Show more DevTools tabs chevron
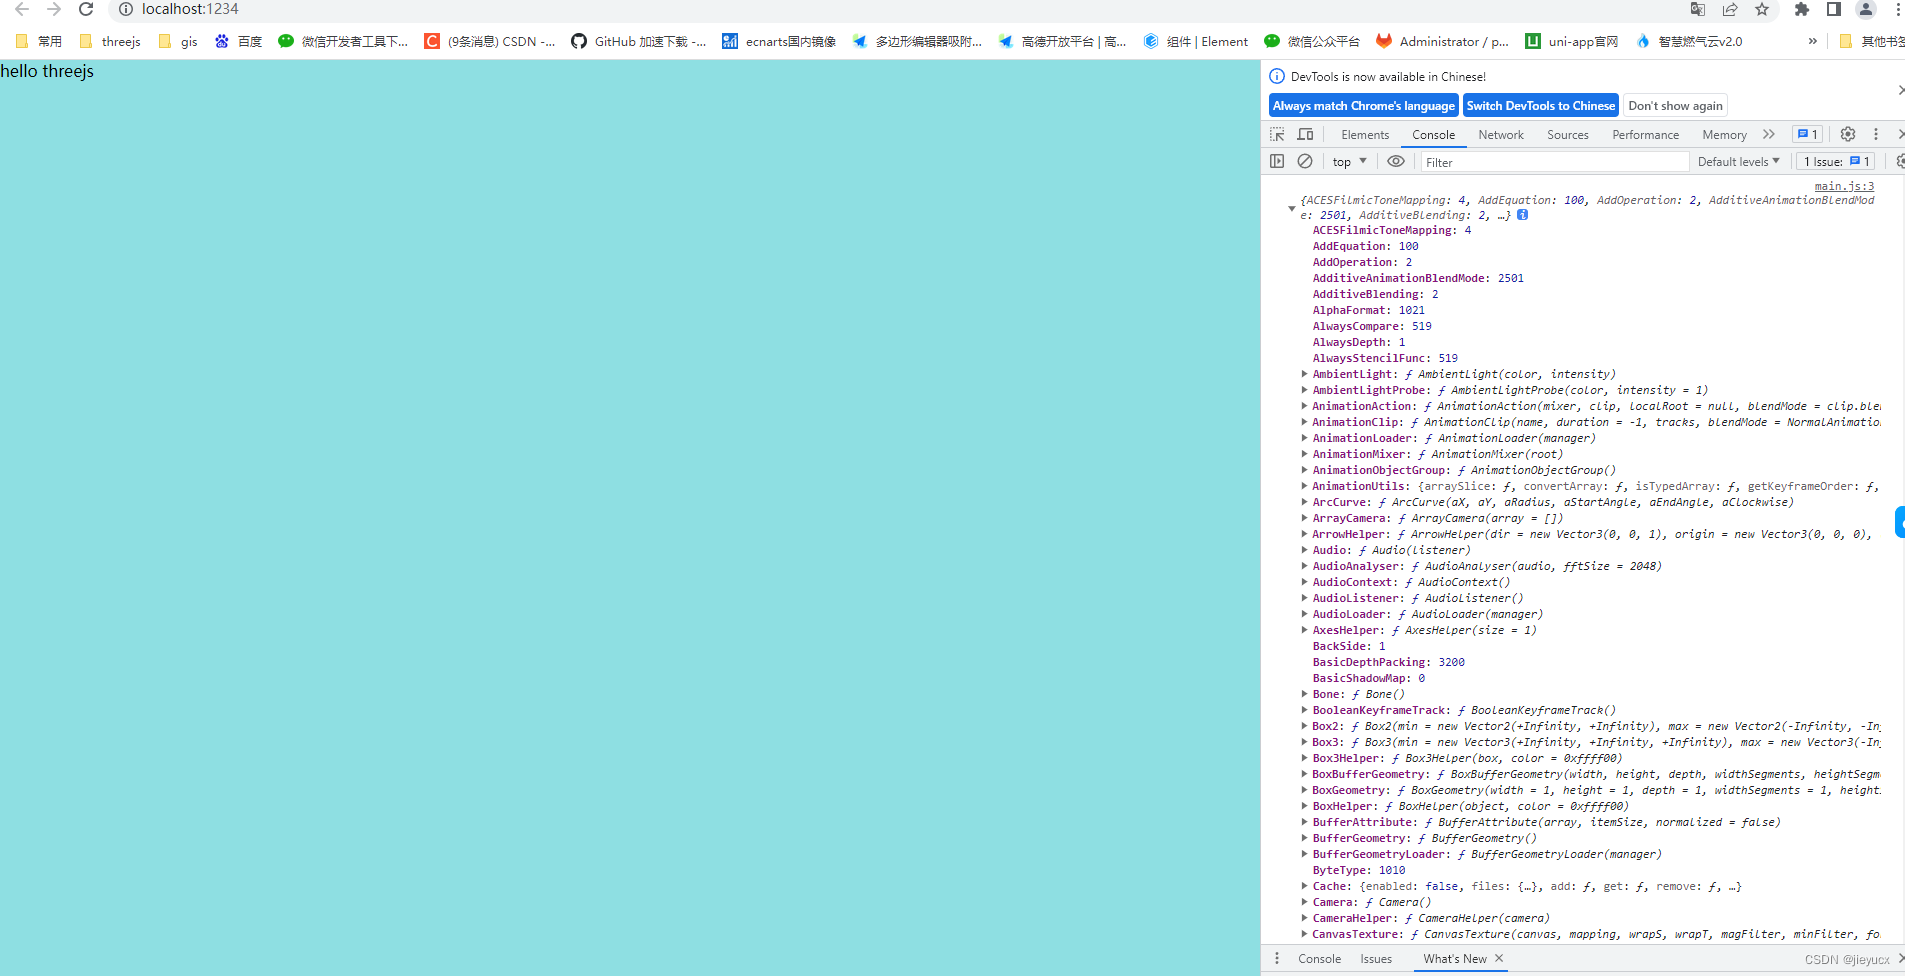This screenshot has height=976, width=1905. [1769, 134]
